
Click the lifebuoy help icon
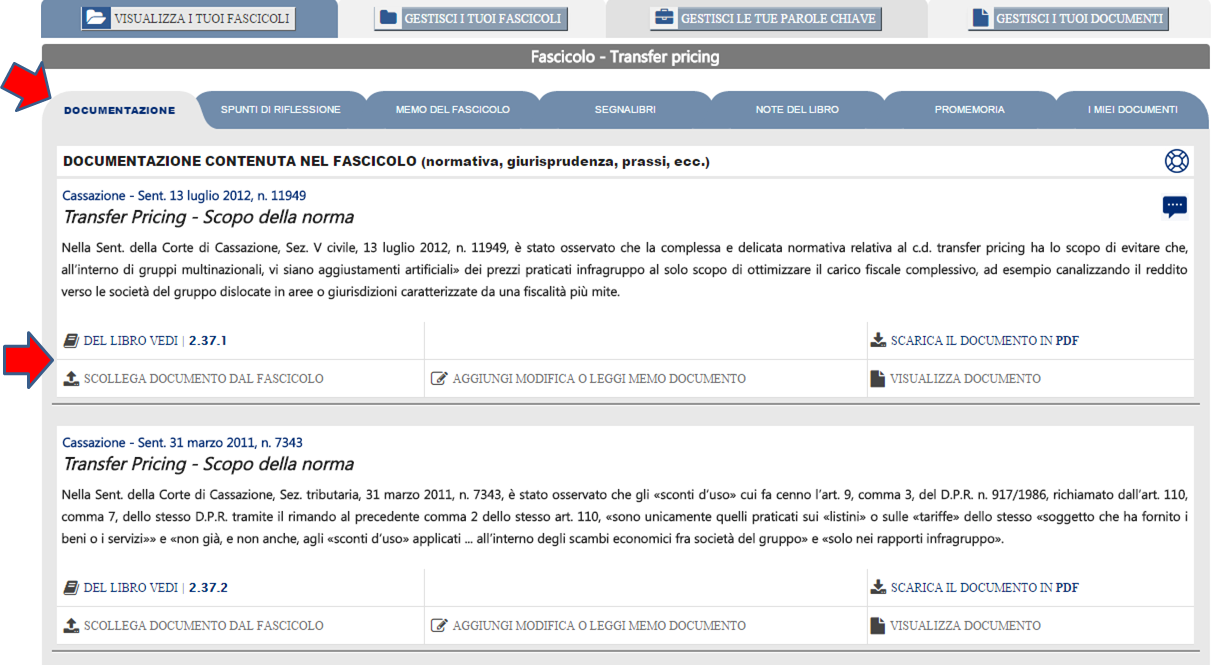coord(1175,161)
